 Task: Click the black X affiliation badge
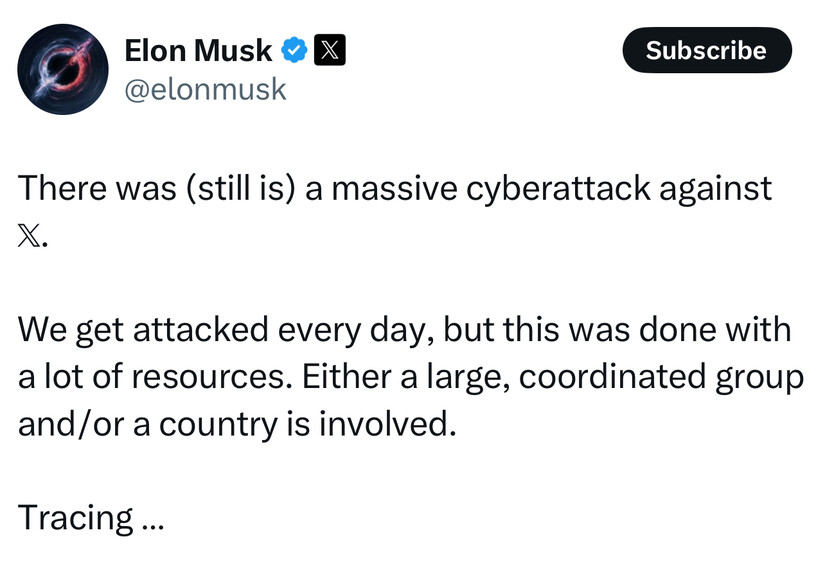click(x=330, y=50)
